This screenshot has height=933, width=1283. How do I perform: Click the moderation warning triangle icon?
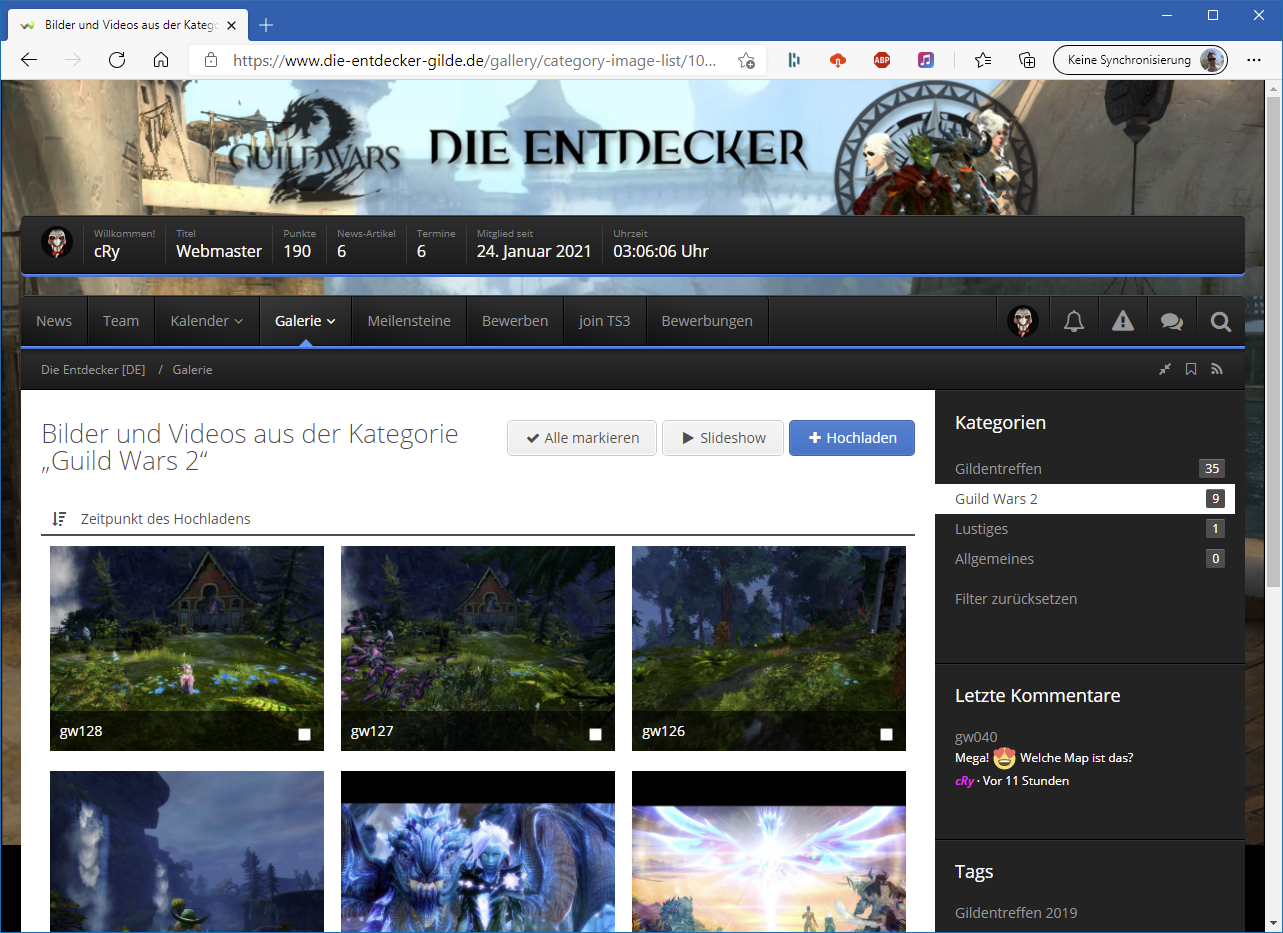pyautogui.click(x=1123, y=321)
